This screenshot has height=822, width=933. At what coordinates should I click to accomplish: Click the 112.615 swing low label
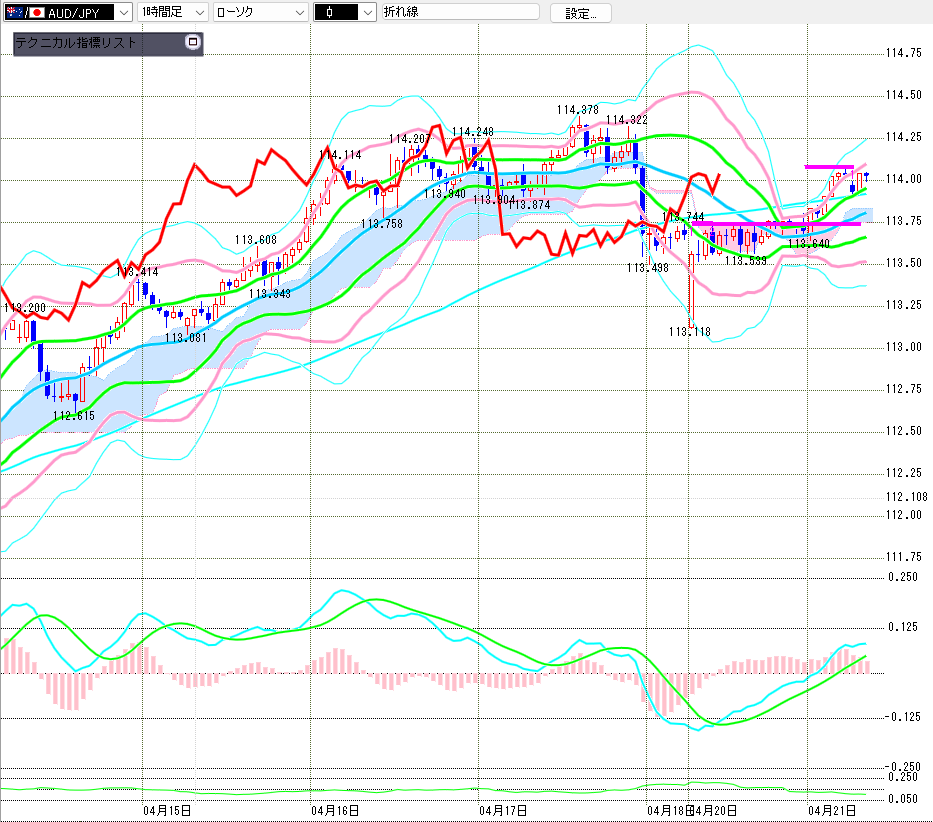point(73,415)
